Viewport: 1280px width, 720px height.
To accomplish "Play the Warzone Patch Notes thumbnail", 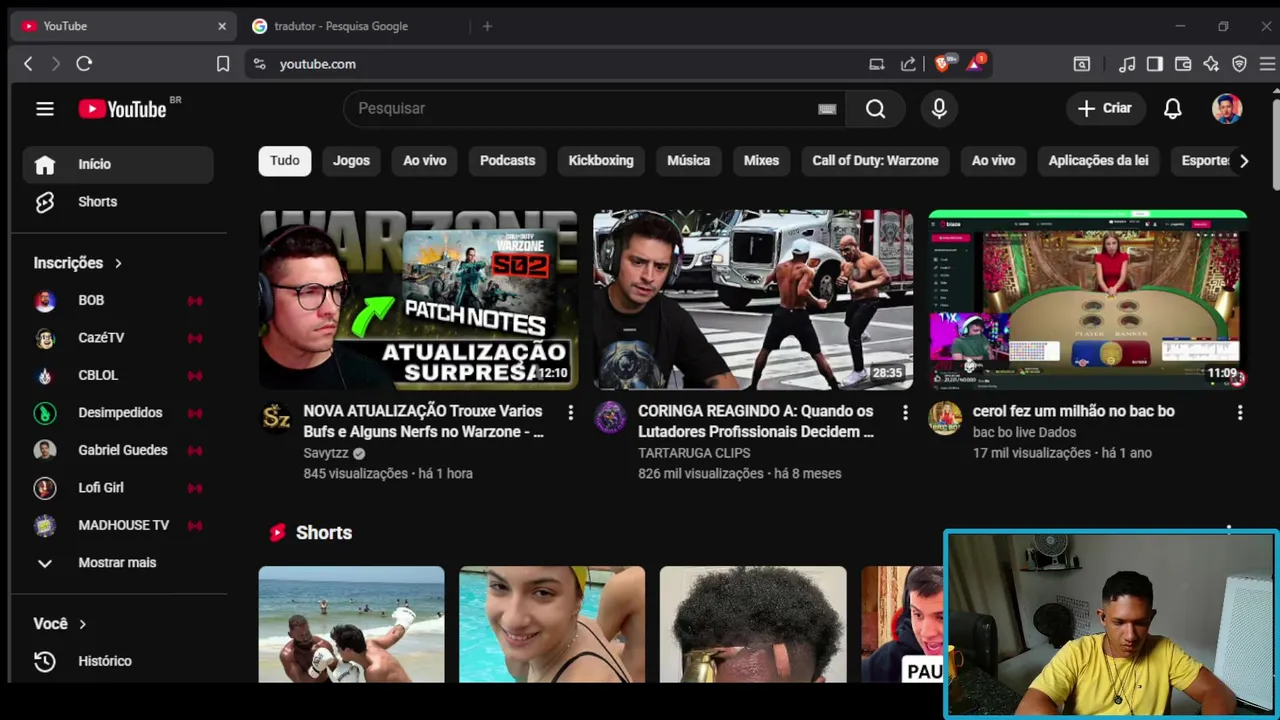I will [418, 299].
